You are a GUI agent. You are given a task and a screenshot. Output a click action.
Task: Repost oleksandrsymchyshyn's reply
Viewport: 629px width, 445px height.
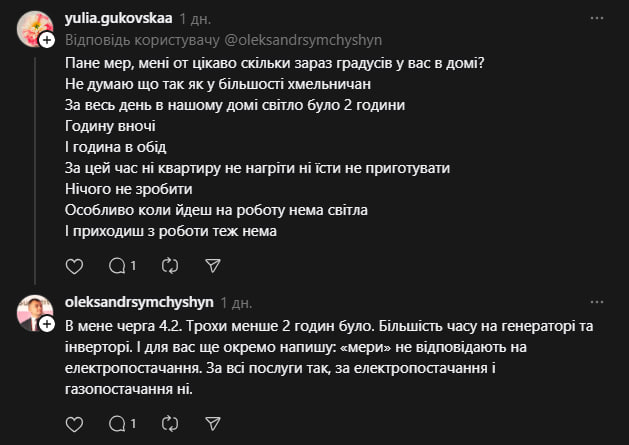pyautogui.click(x=170, y=423)
